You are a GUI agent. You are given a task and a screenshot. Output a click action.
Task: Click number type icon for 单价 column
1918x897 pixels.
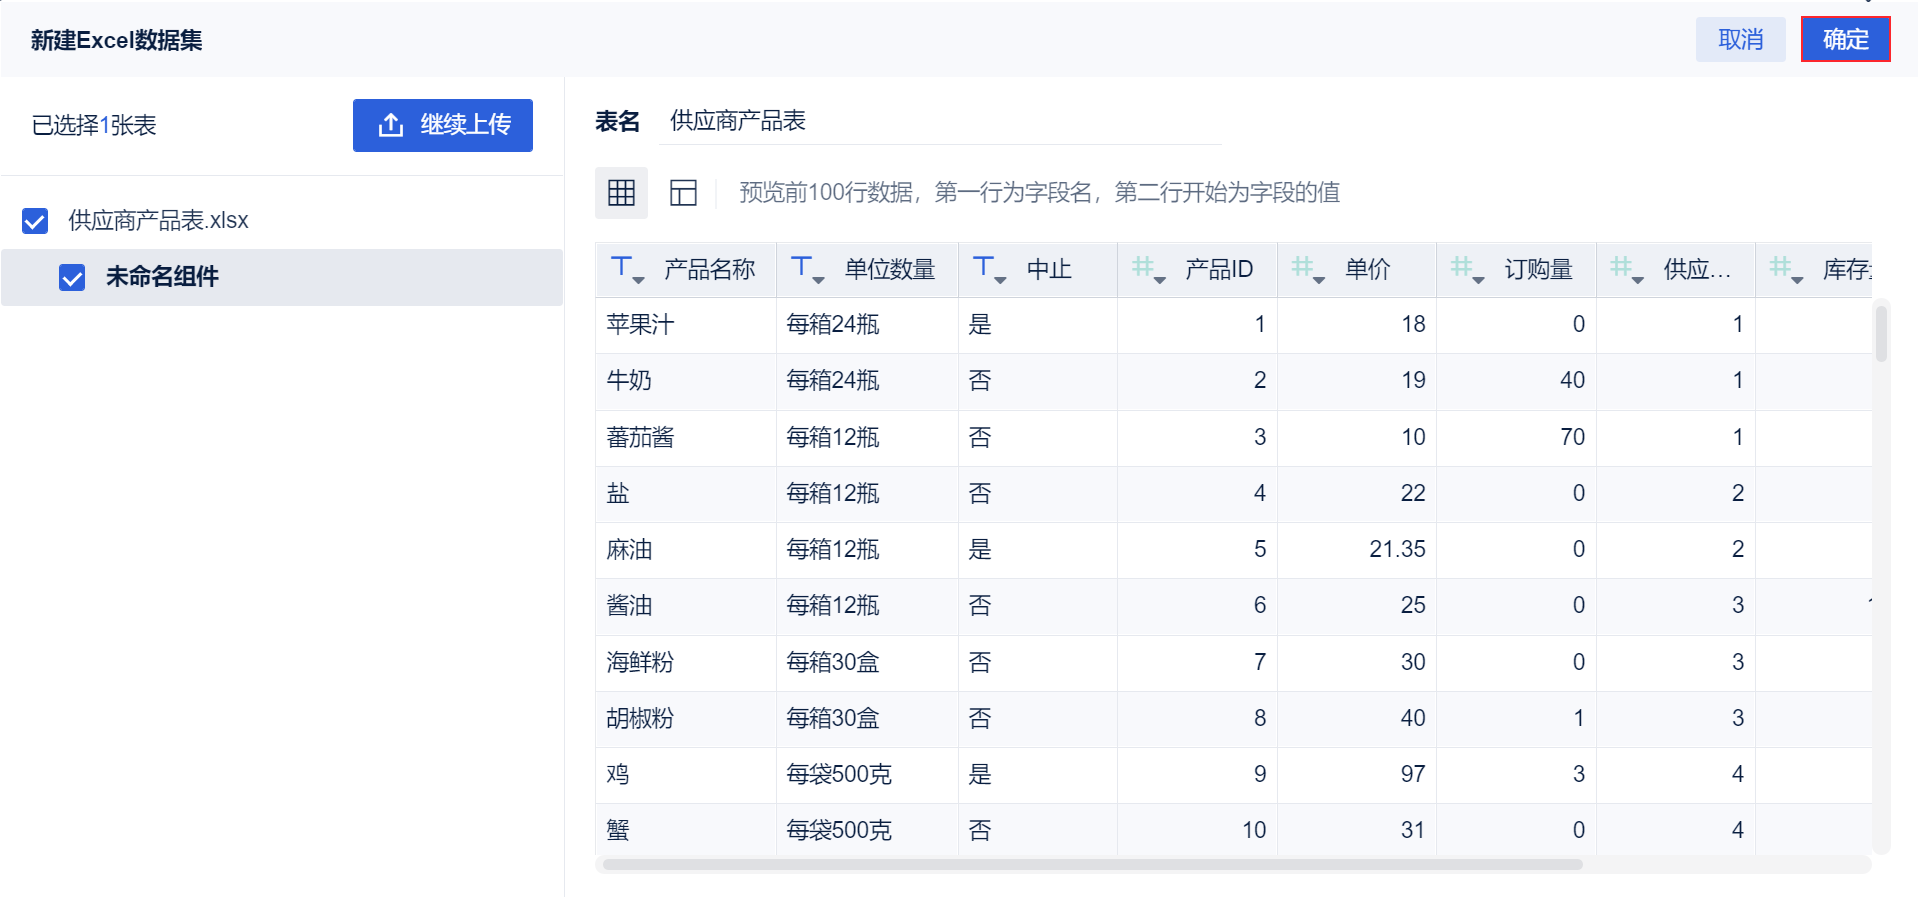point(1308,269)
